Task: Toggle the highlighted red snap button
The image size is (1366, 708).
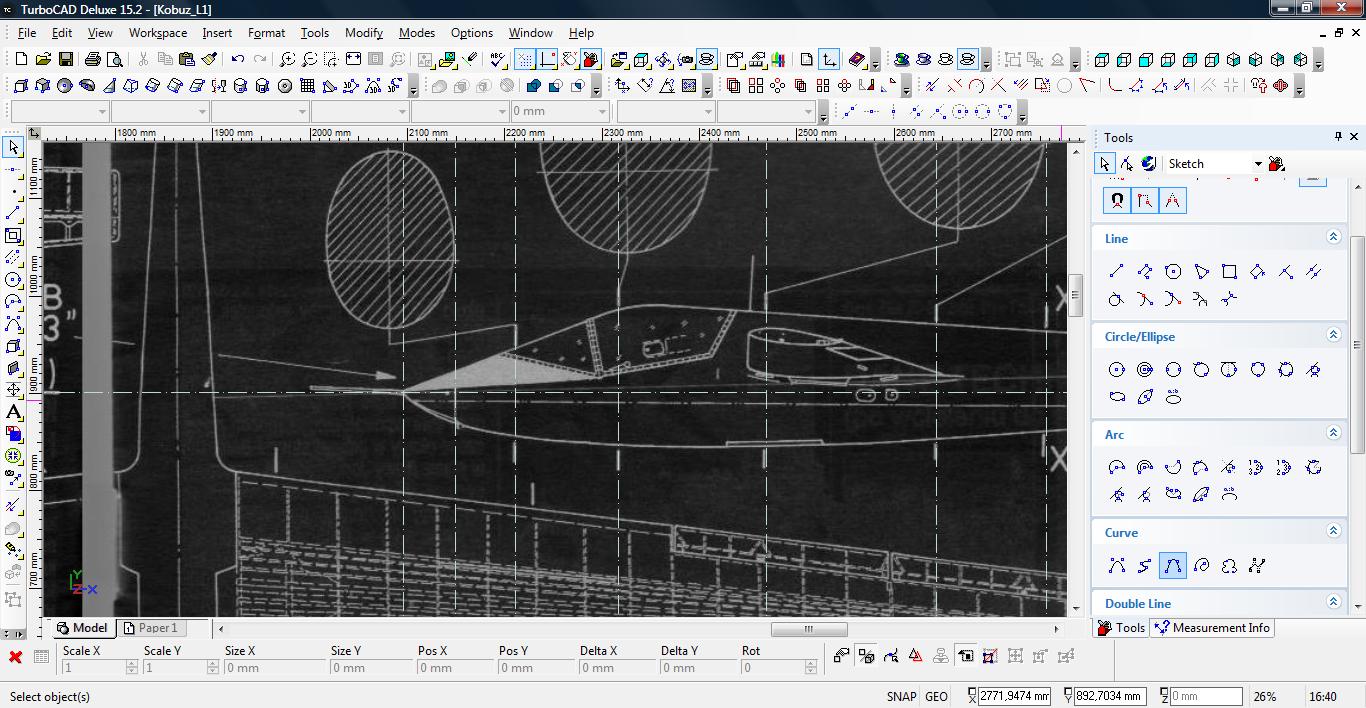Action: 591,59
